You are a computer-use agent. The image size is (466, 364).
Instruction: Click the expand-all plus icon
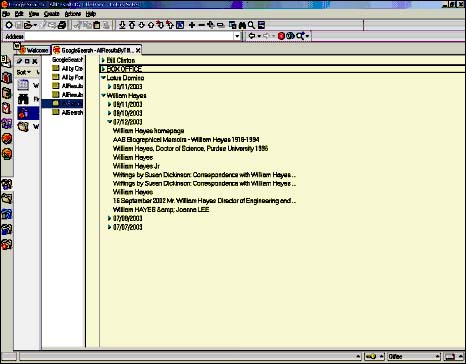tap(211, 25)
